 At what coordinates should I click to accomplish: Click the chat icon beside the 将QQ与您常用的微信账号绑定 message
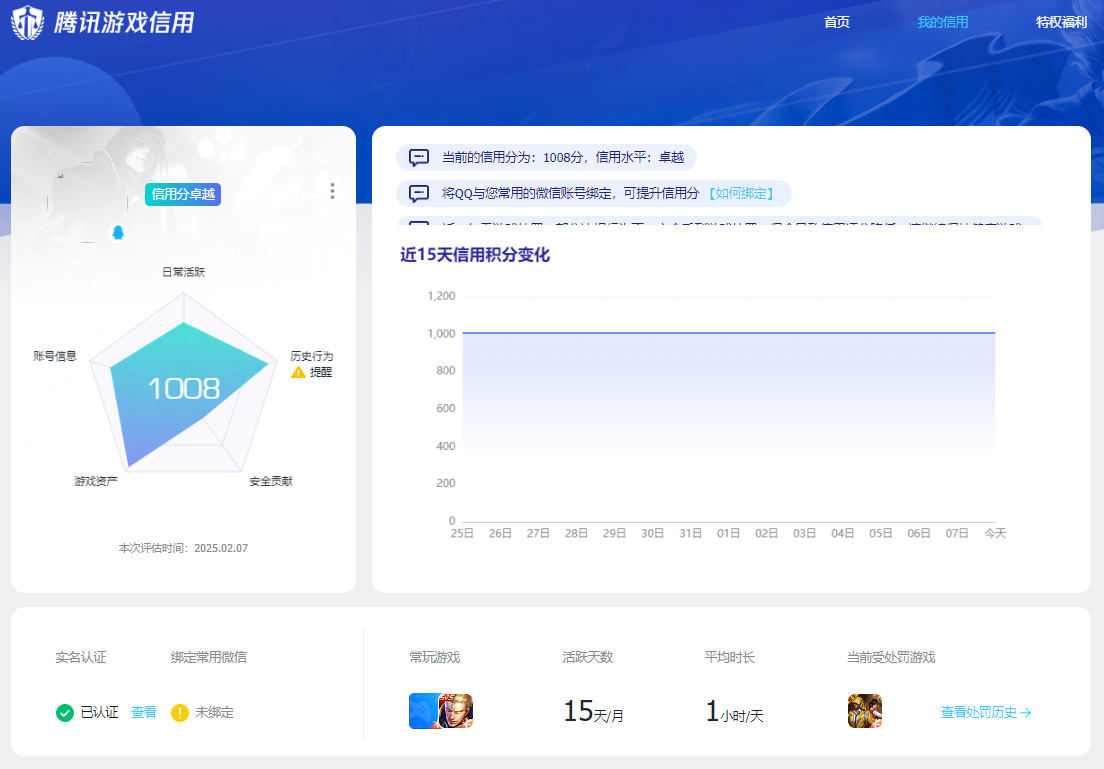[x=419, y=194]
